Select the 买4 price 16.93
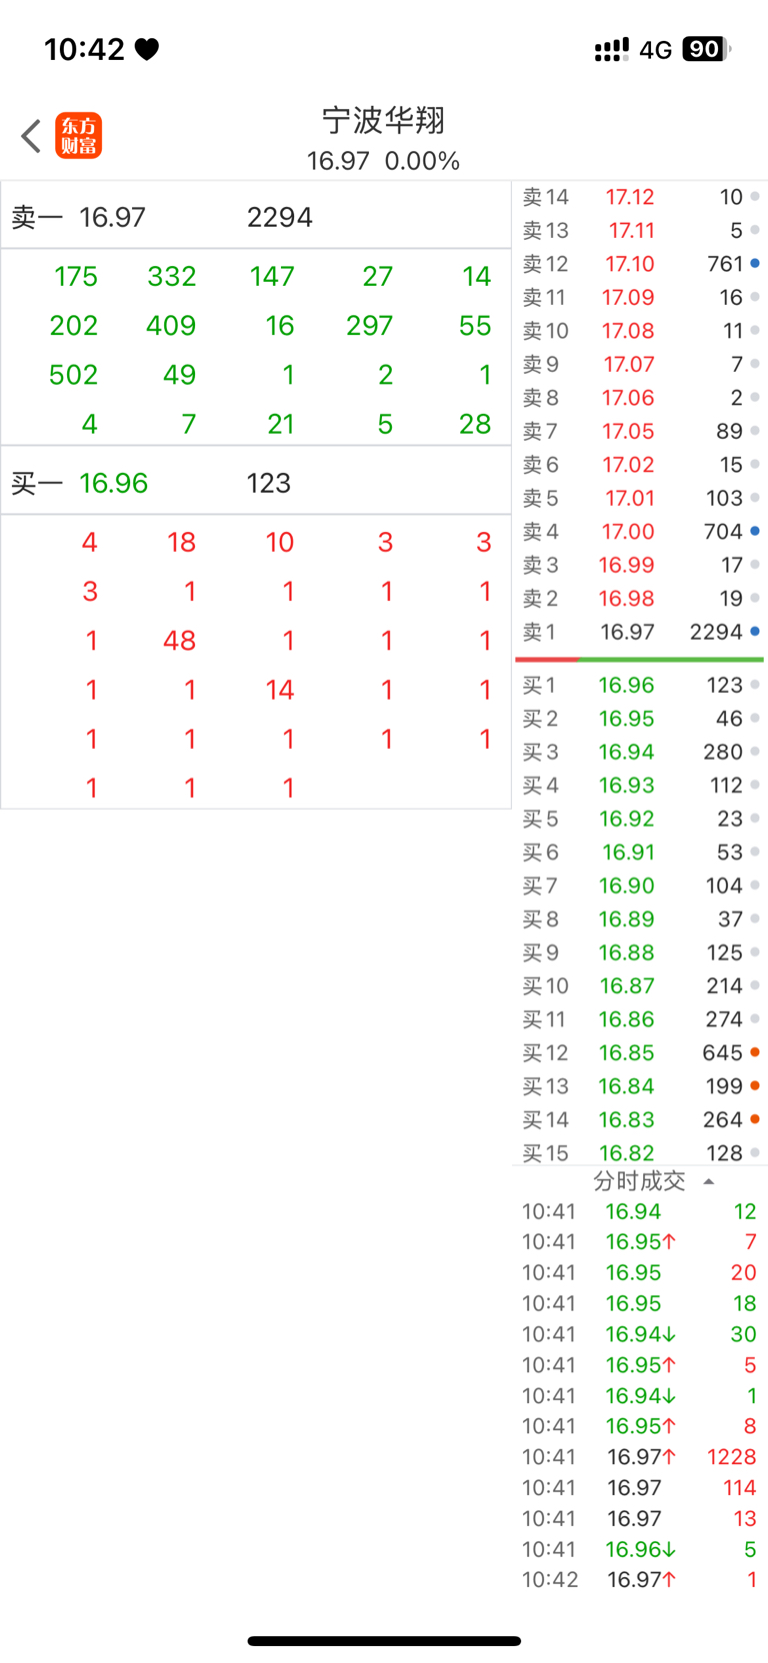This screenshot has height=1663, width=768. (626, 786)
